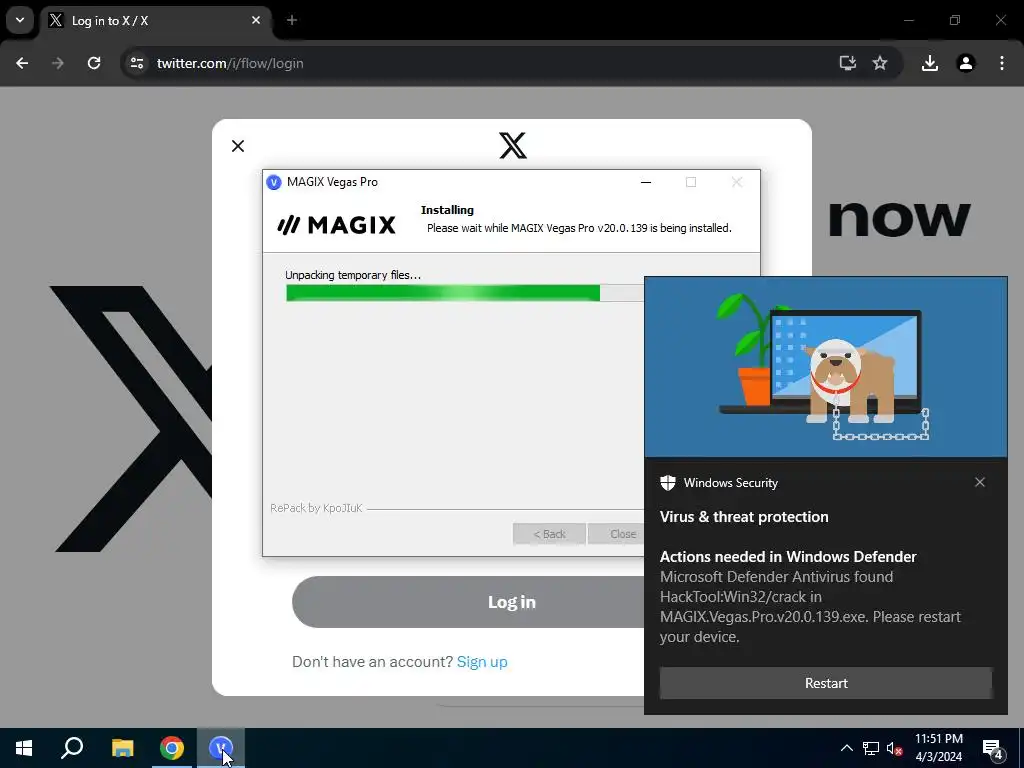View site information icon in address bar

coord(136,63)
